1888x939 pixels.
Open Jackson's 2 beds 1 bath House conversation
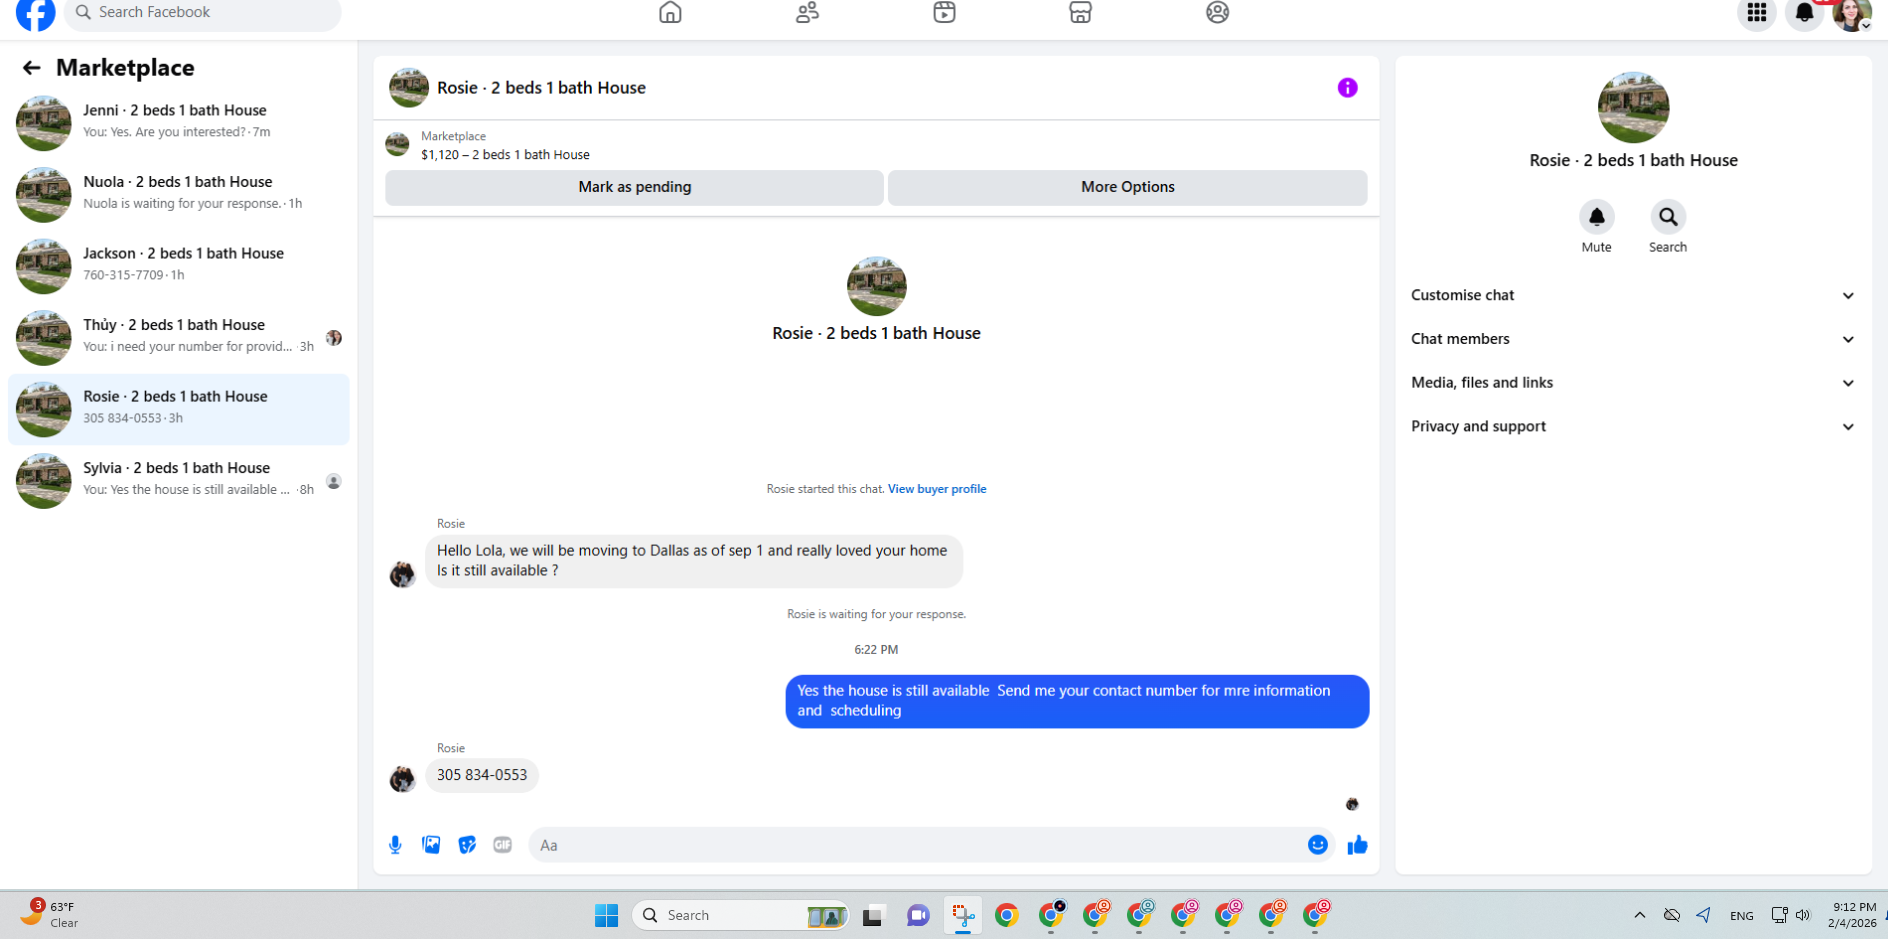[179, 266]
